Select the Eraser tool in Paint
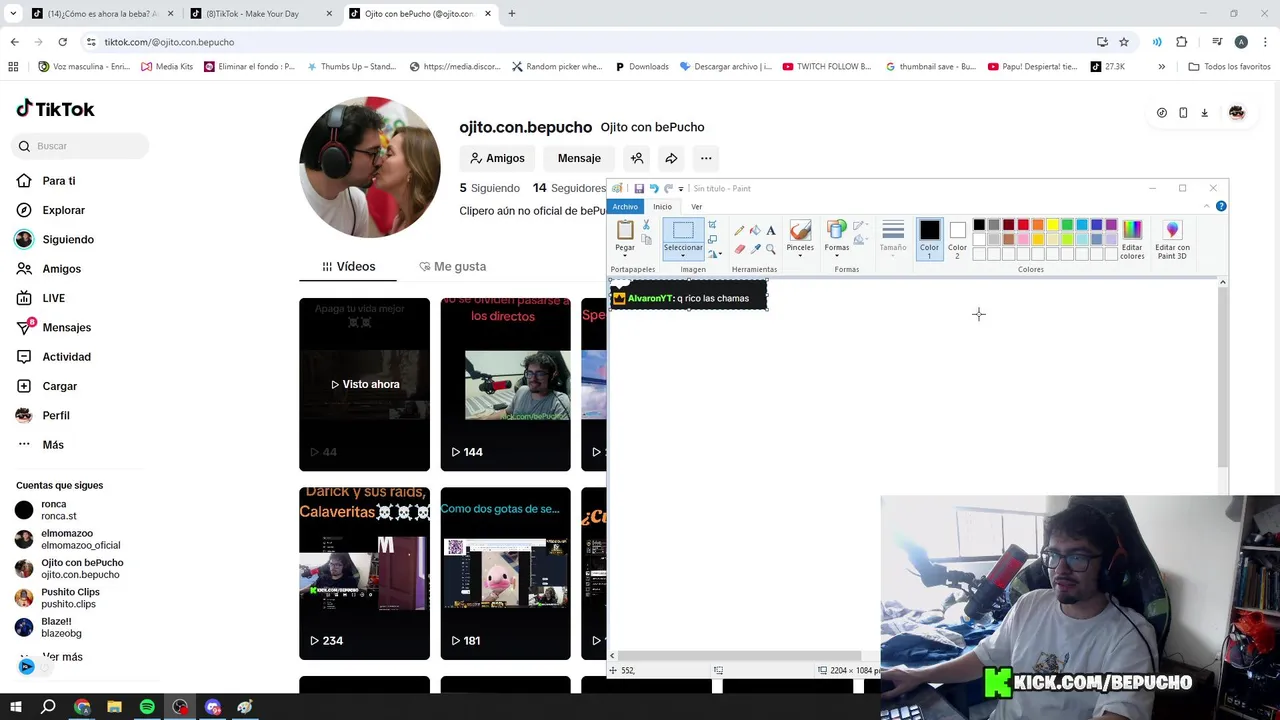This screenshot has width=1280, height=720. [x=739, y=249]
